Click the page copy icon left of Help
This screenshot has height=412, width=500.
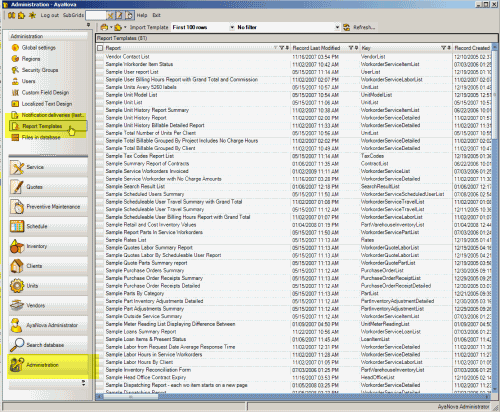130,15
